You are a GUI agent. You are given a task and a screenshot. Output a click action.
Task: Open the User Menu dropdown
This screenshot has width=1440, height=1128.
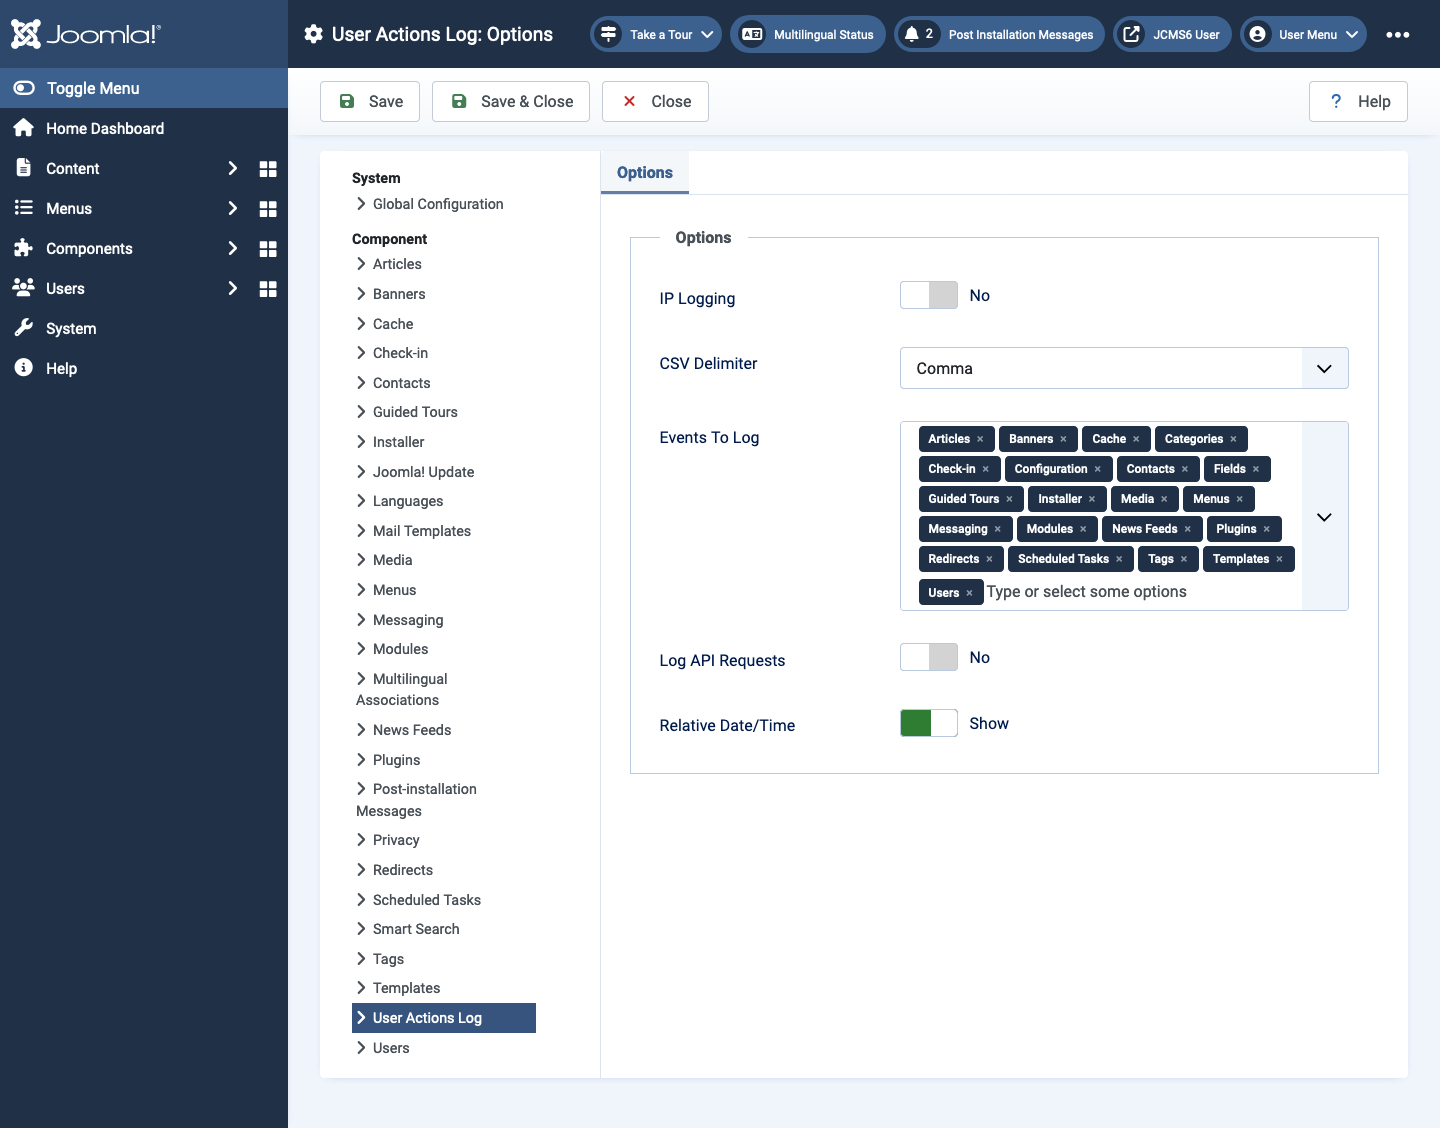click(1303, 33)
